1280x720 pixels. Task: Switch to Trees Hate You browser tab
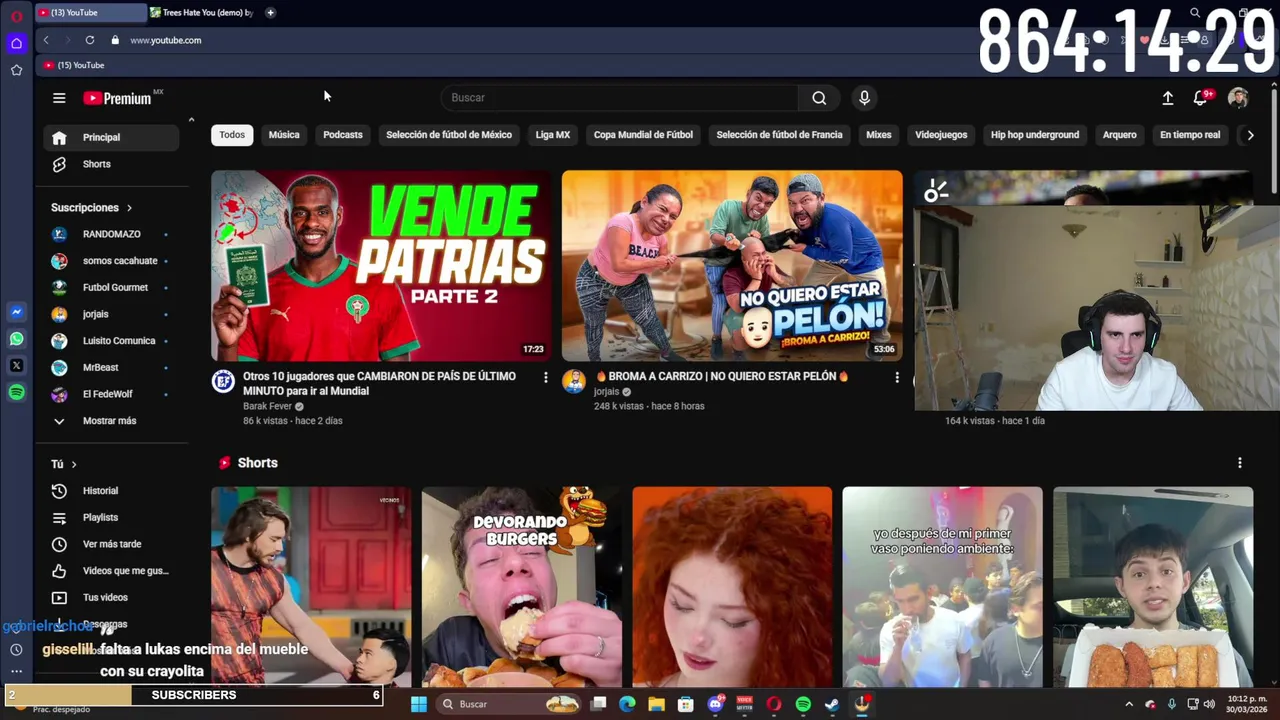[204, 13]
